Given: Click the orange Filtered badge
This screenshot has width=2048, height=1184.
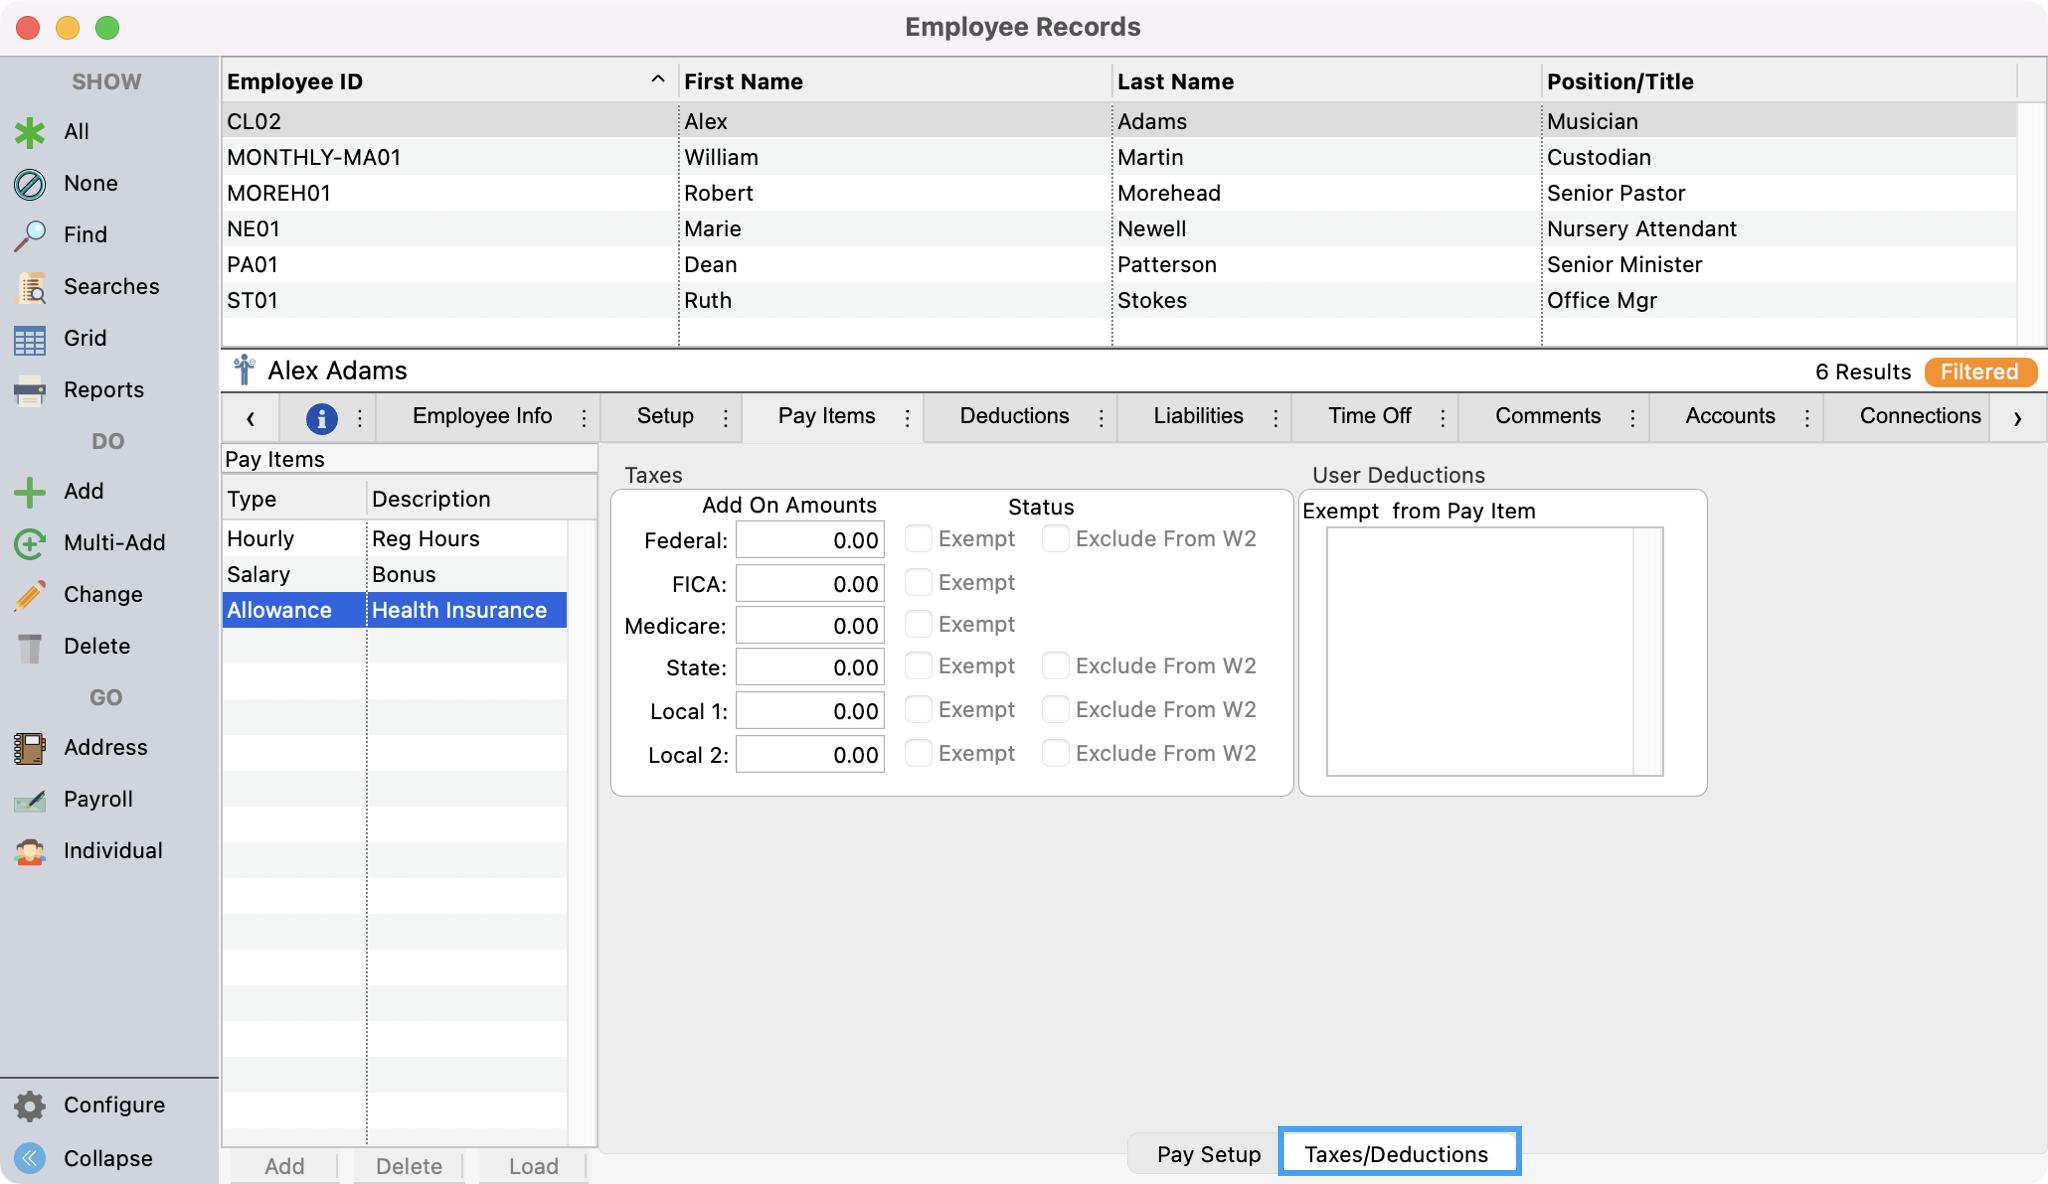Looking at the screenshot, I should point(1979,372).
